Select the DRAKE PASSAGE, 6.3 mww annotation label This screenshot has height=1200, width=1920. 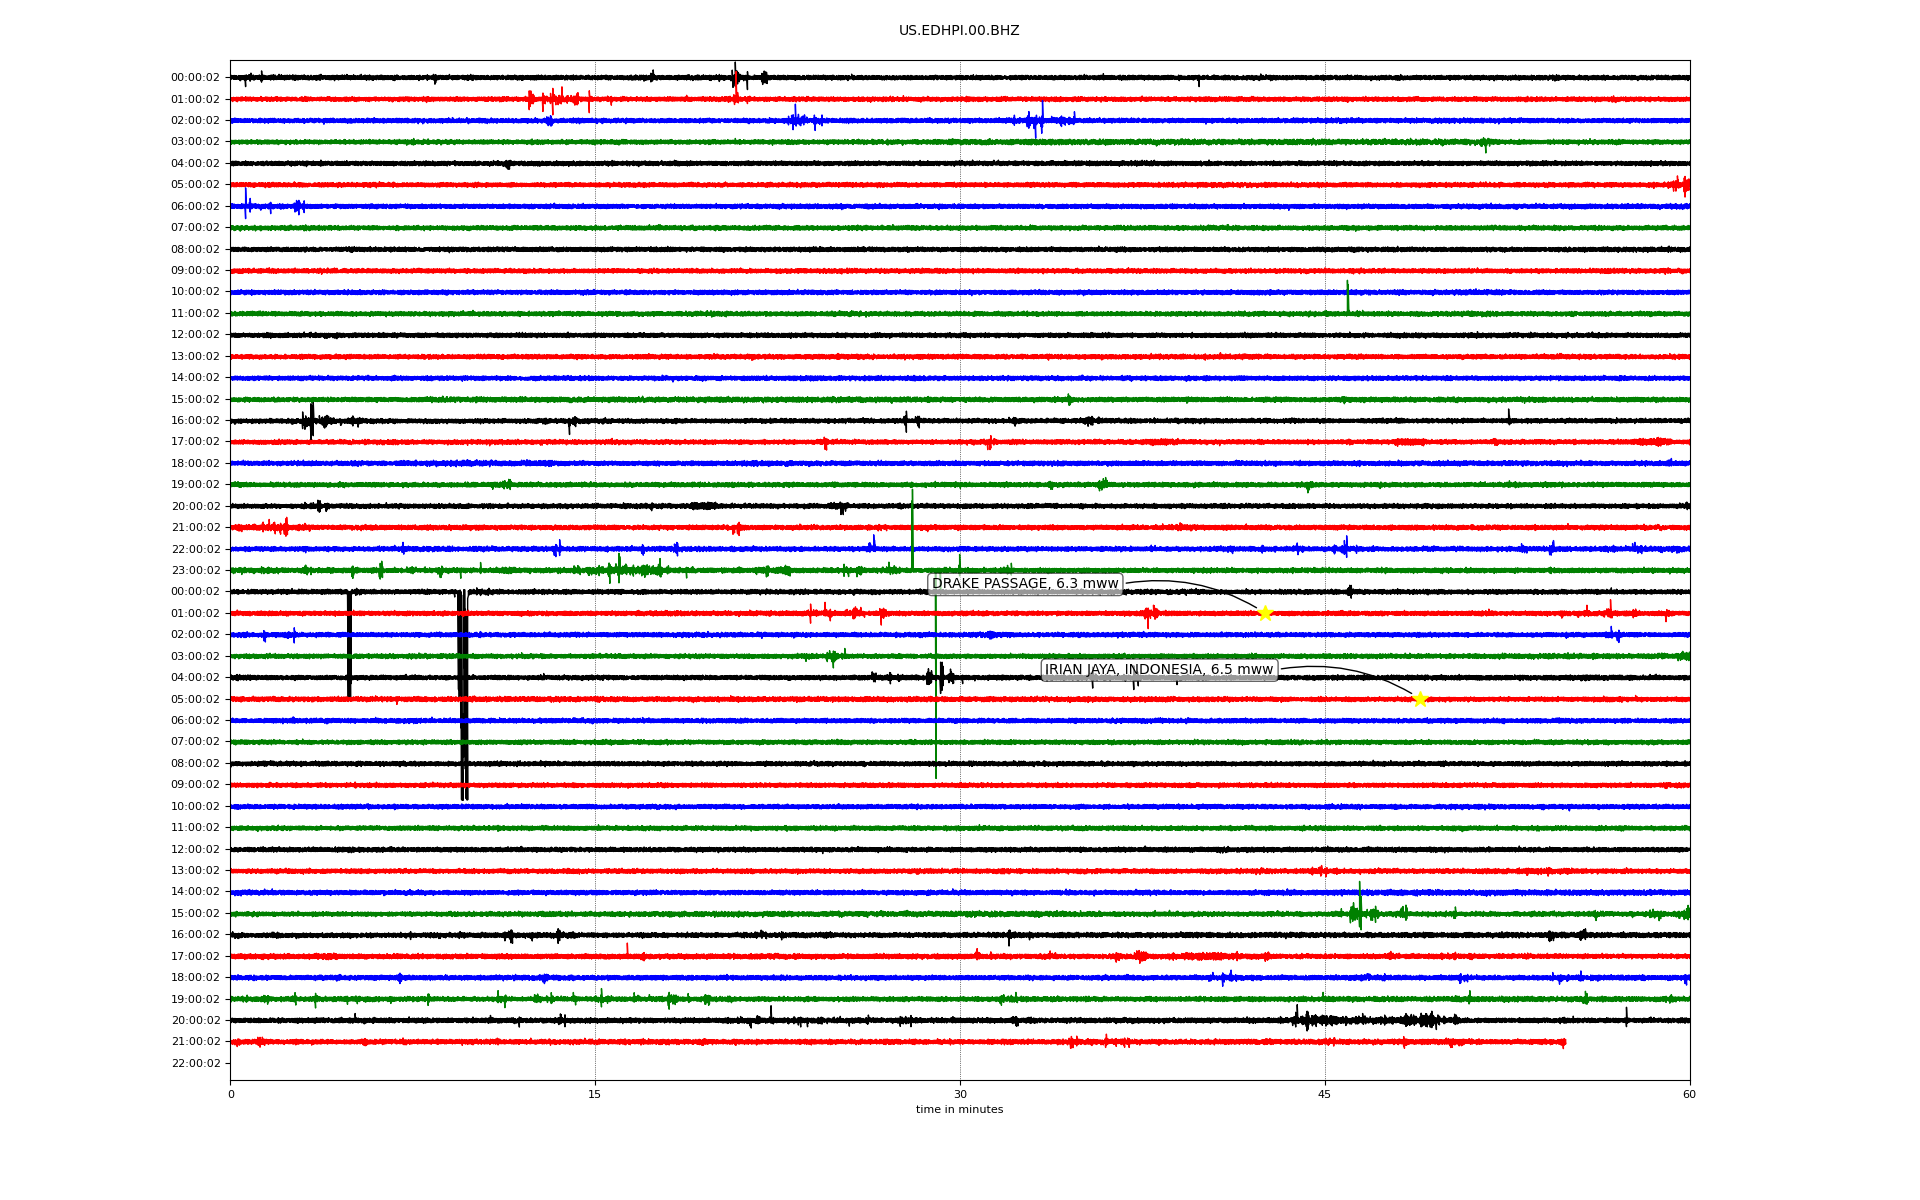(1025, 584)
